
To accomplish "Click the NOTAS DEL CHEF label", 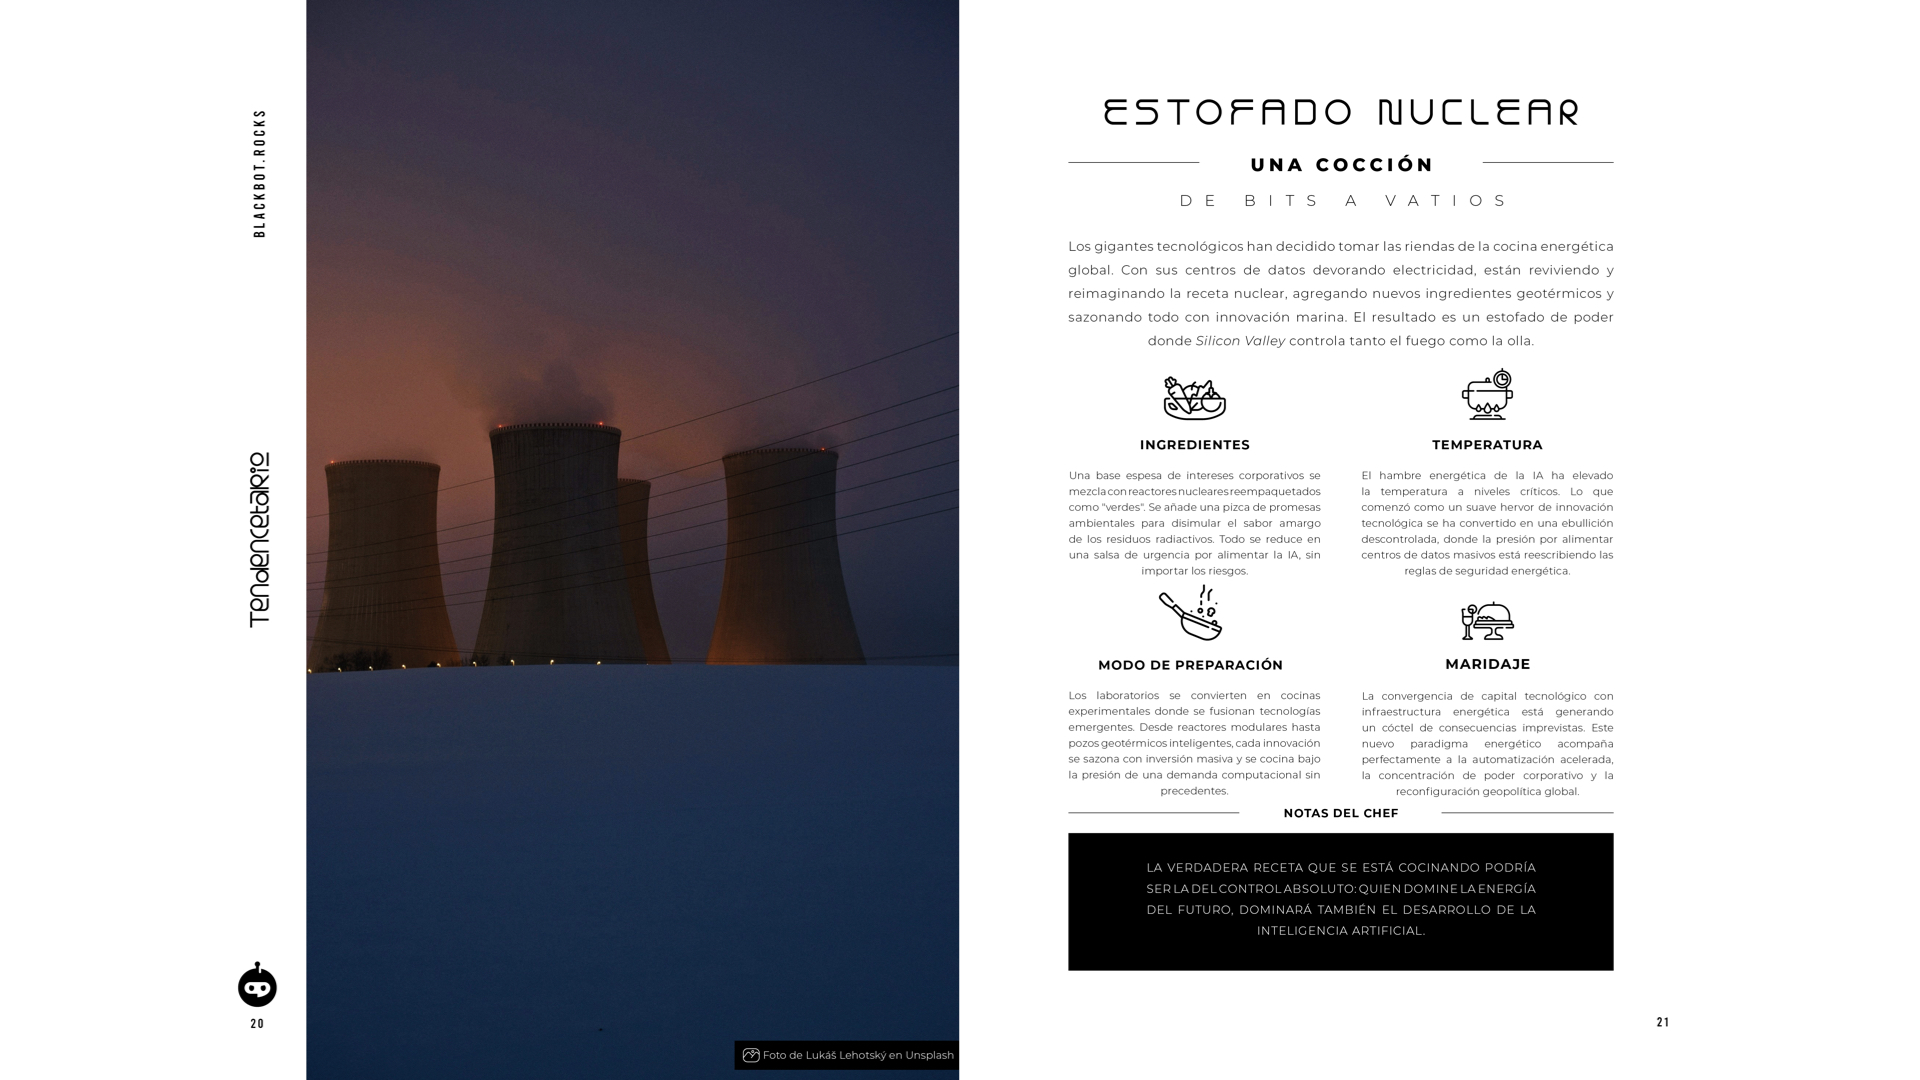I will 1340,813.
